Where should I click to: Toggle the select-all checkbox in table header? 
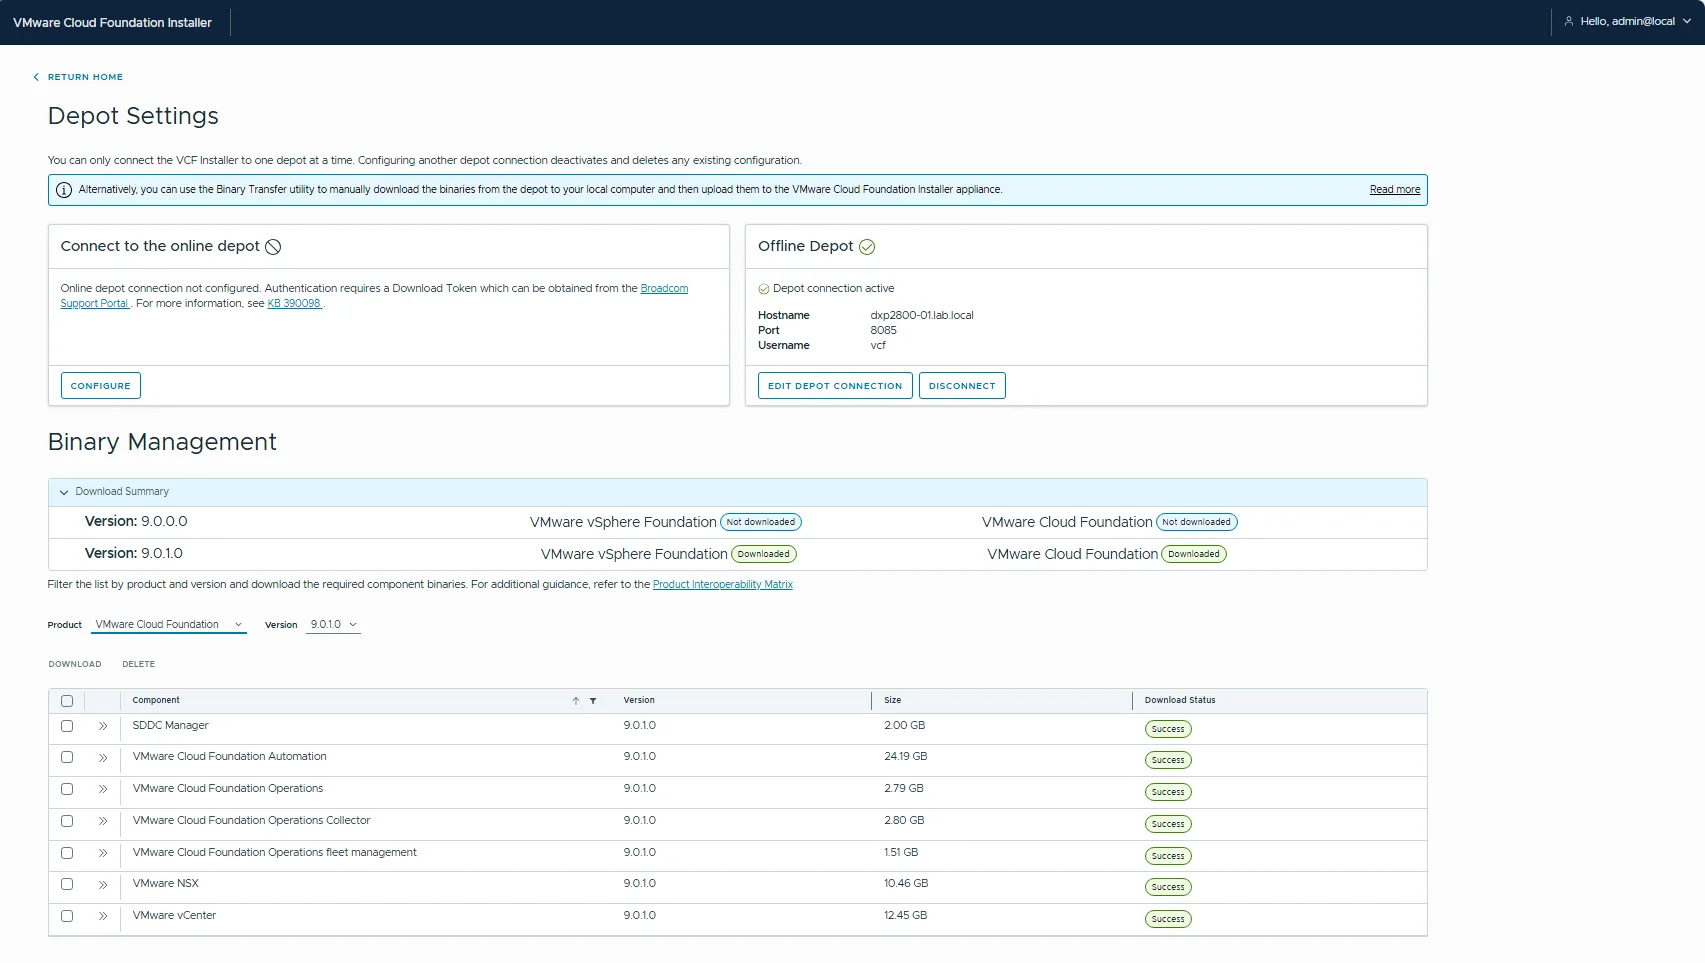67,701
